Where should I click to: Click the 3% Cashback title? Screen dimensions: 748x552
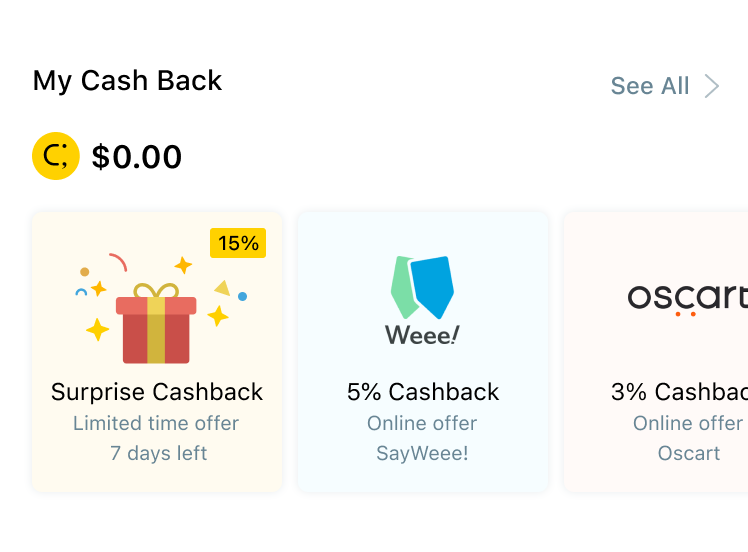(x=680, y=392)
